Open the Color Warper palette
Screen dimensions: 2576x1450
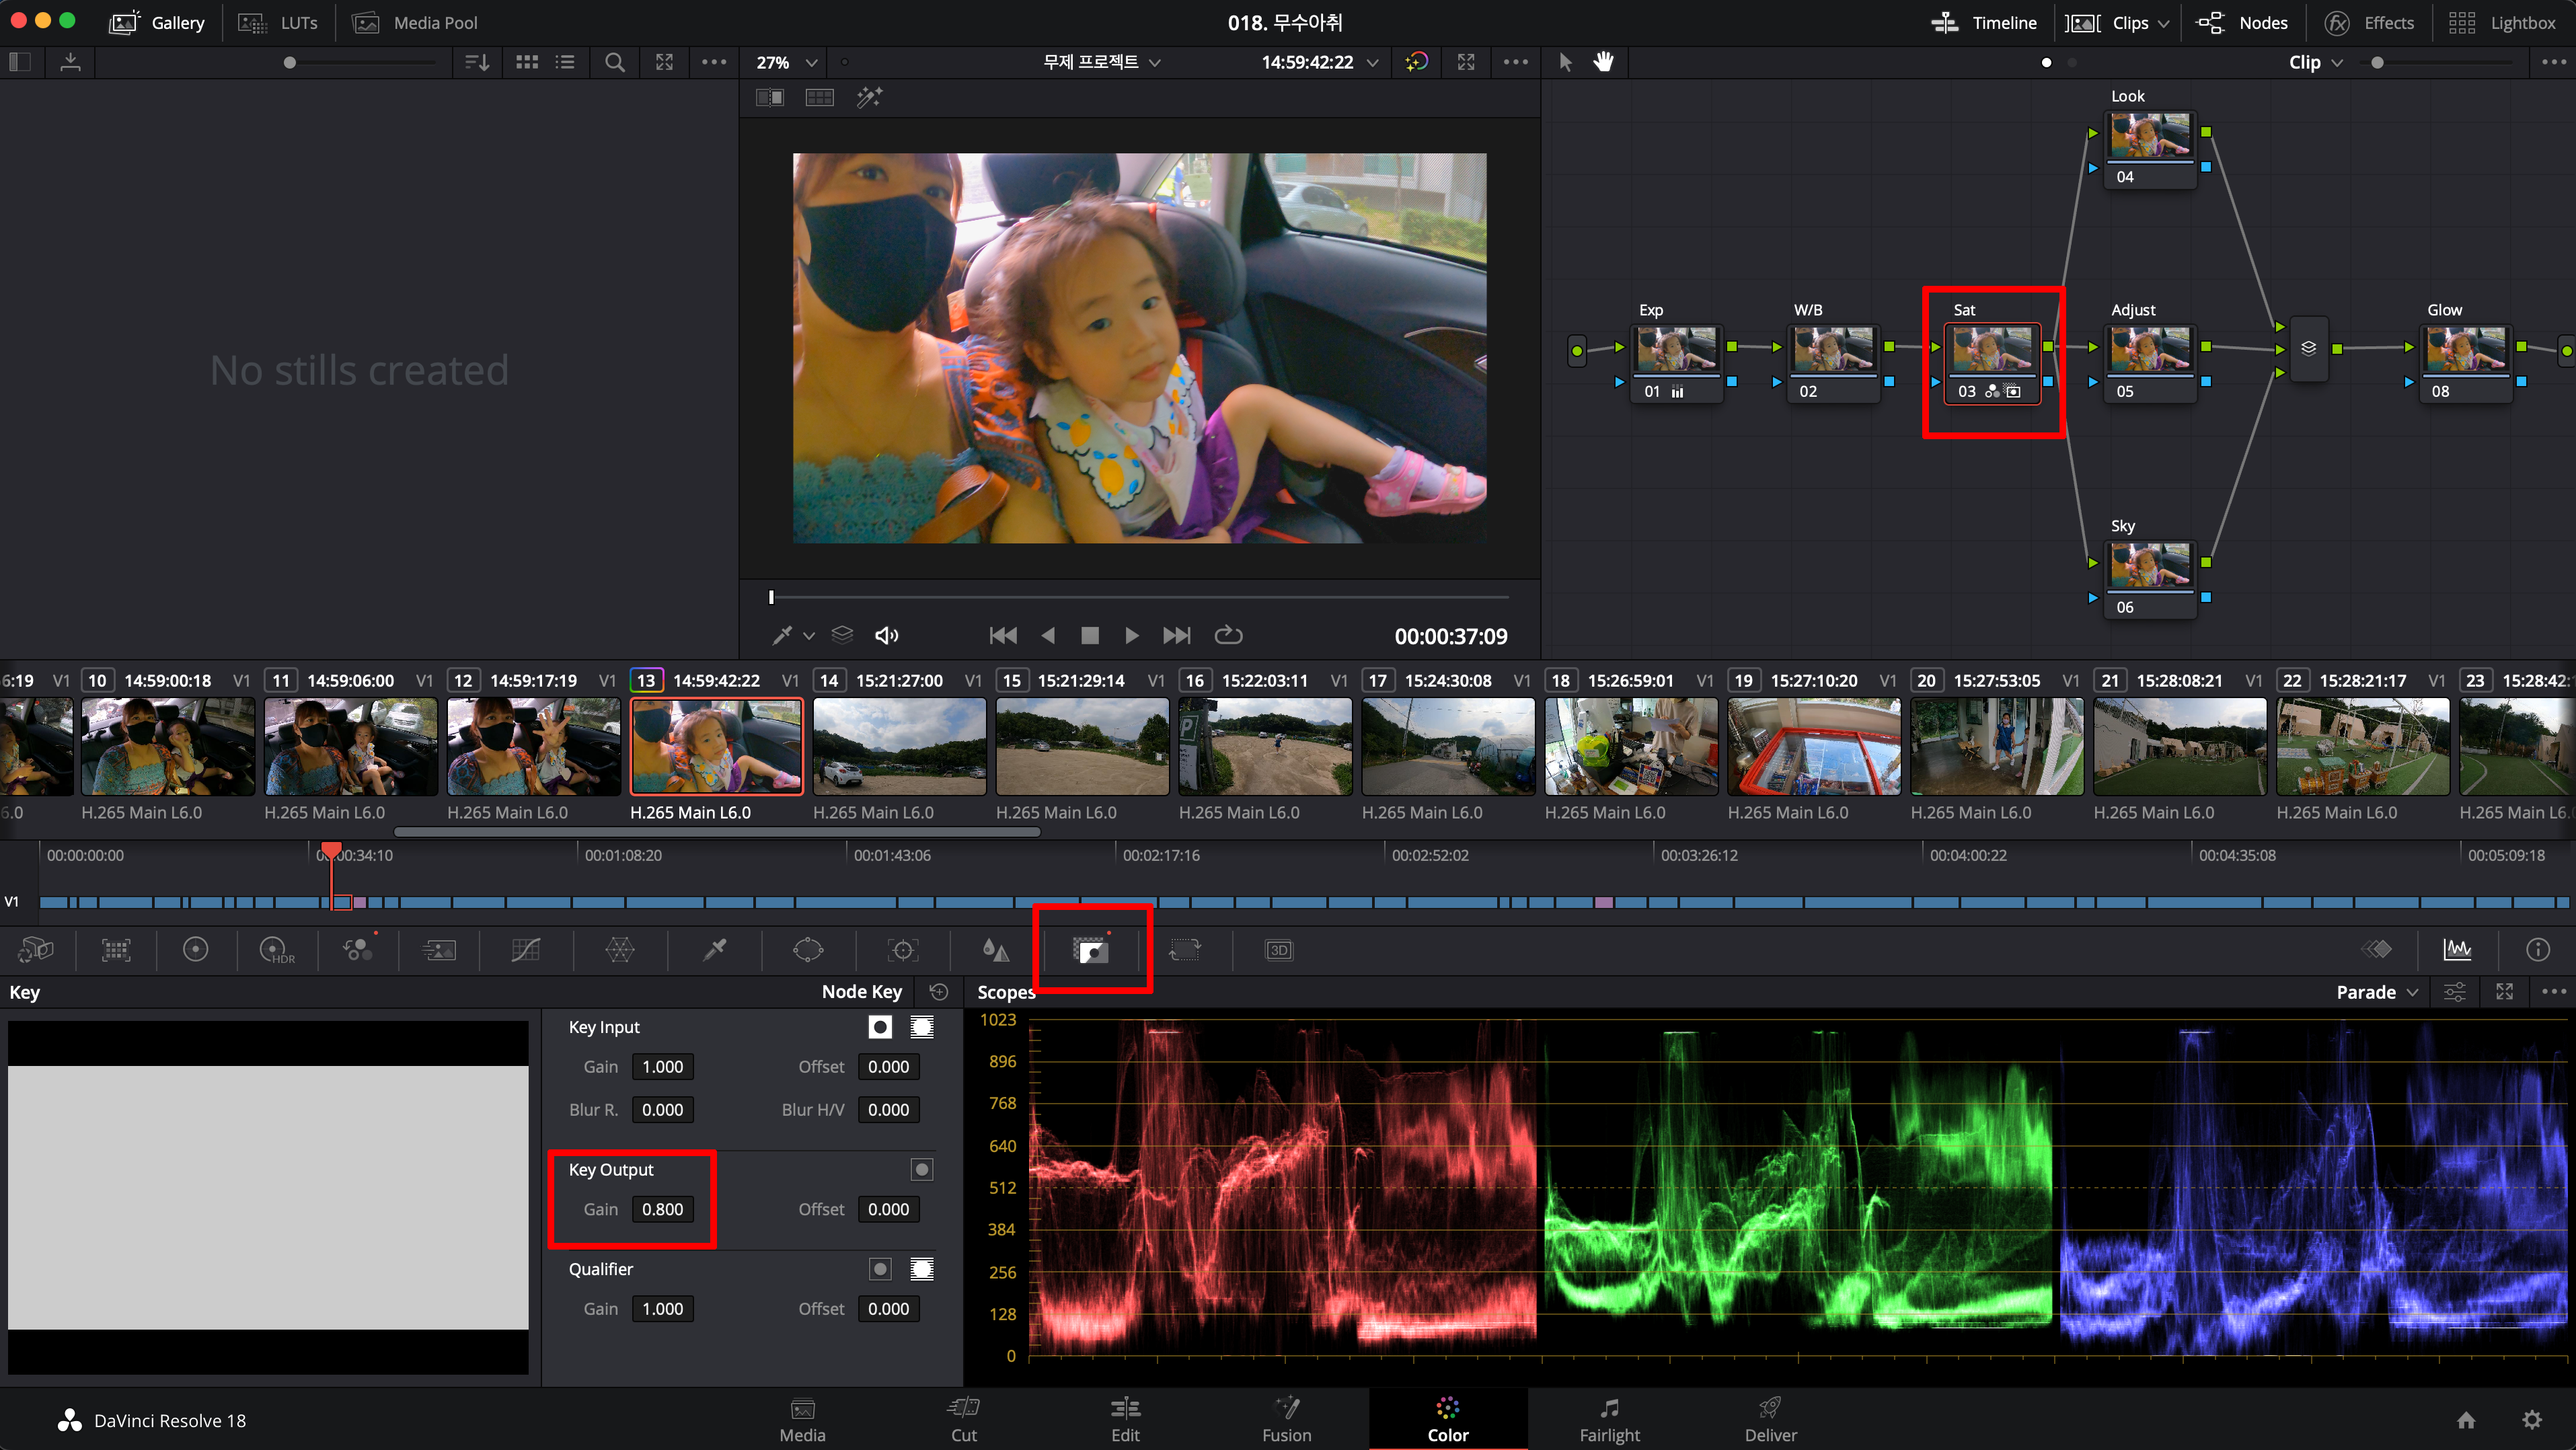tap(620, 950)
